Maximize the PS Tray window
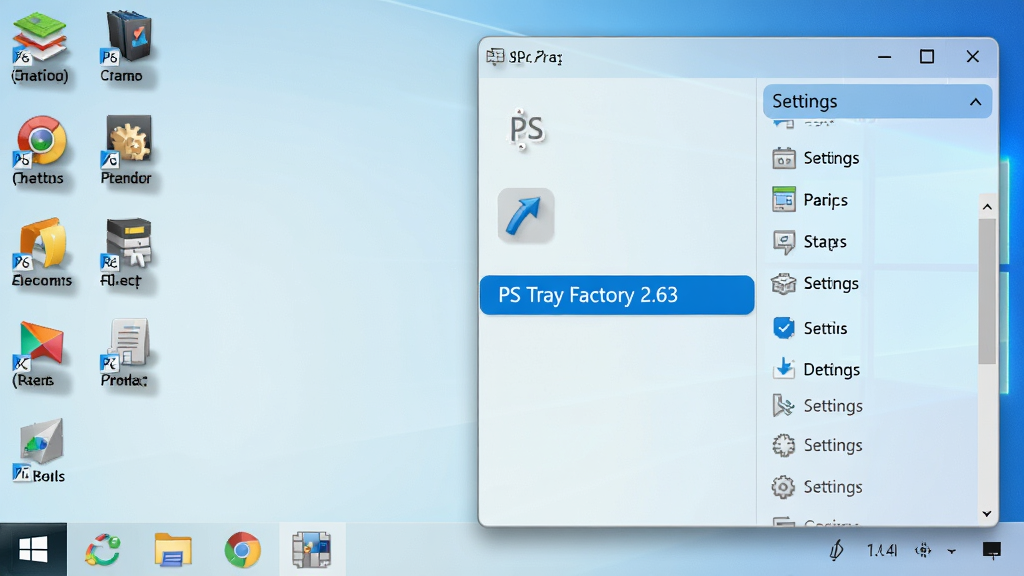The height and width of the screenshot is (576, 1024). click(x=927, y=57)
